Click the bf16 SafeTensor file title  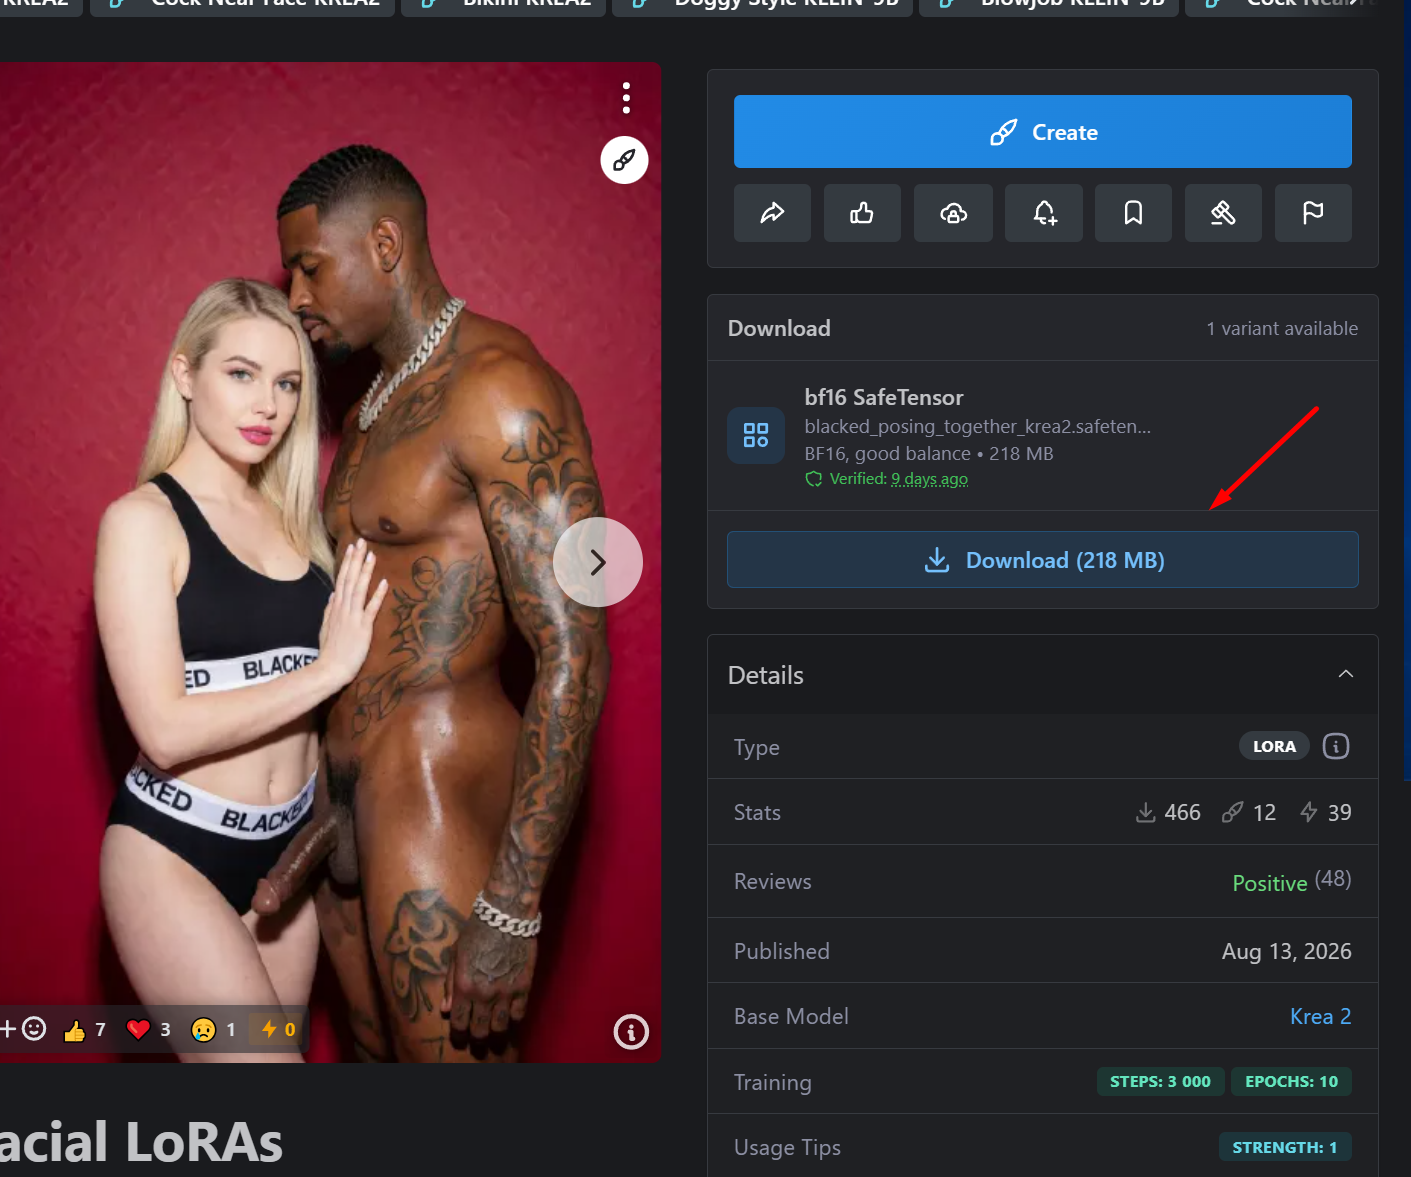point(884,397)
